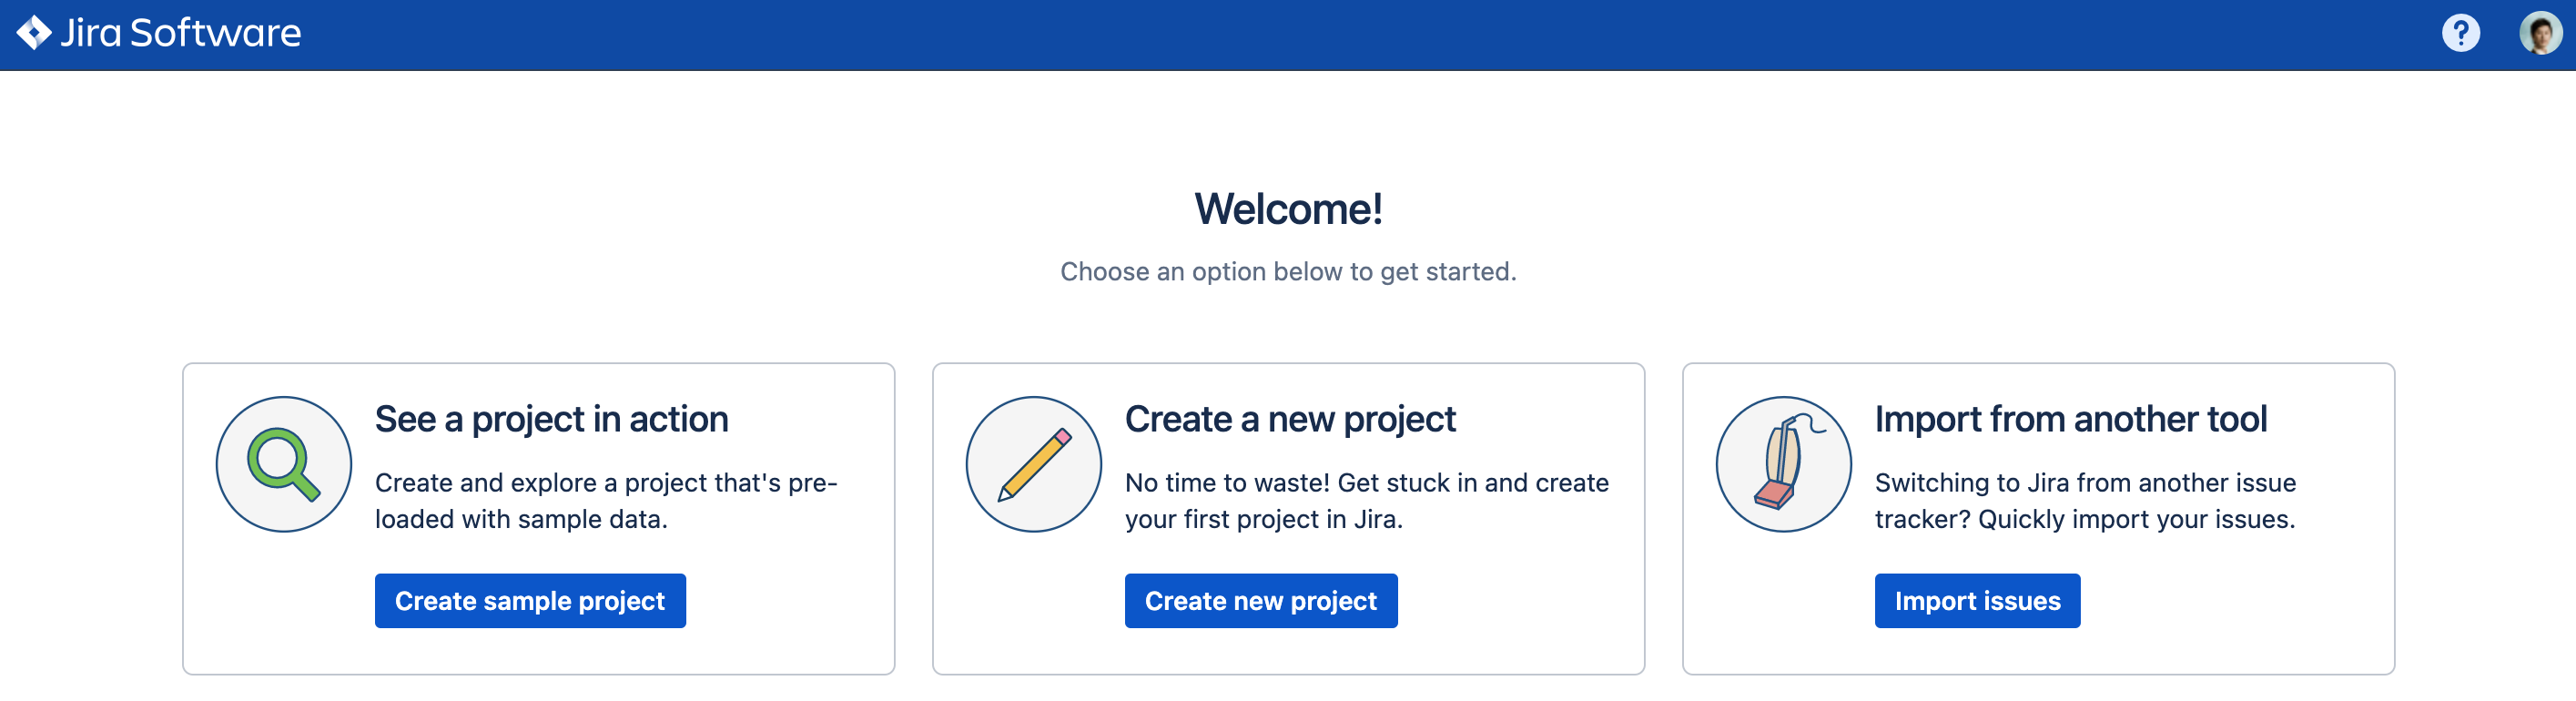Click the yellow pencil icon
The image size is (2576, 701).
[1034, 464]
